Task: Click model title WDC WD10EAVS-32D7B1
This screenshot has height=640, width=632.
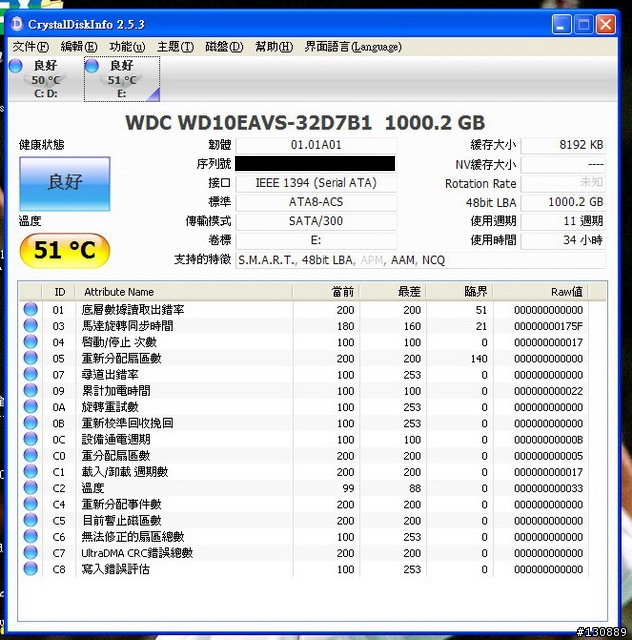Action: click(x=248, y=122)
